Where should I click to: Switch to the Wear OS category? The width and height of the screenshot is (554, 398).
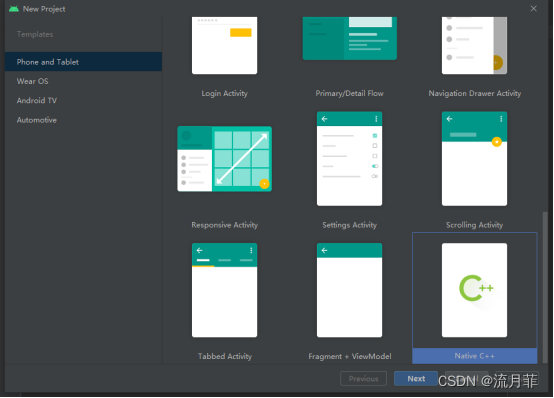(x=83, y=81)
